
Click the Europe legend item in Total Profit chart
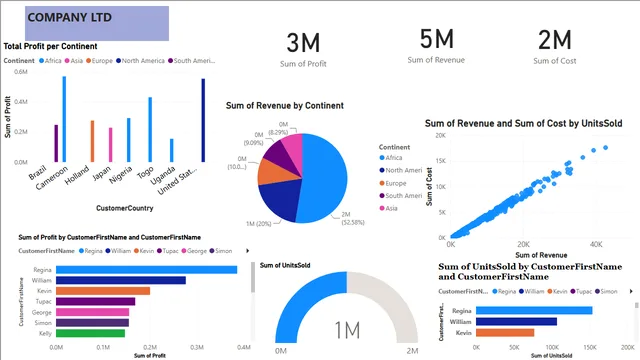(99, 61)
